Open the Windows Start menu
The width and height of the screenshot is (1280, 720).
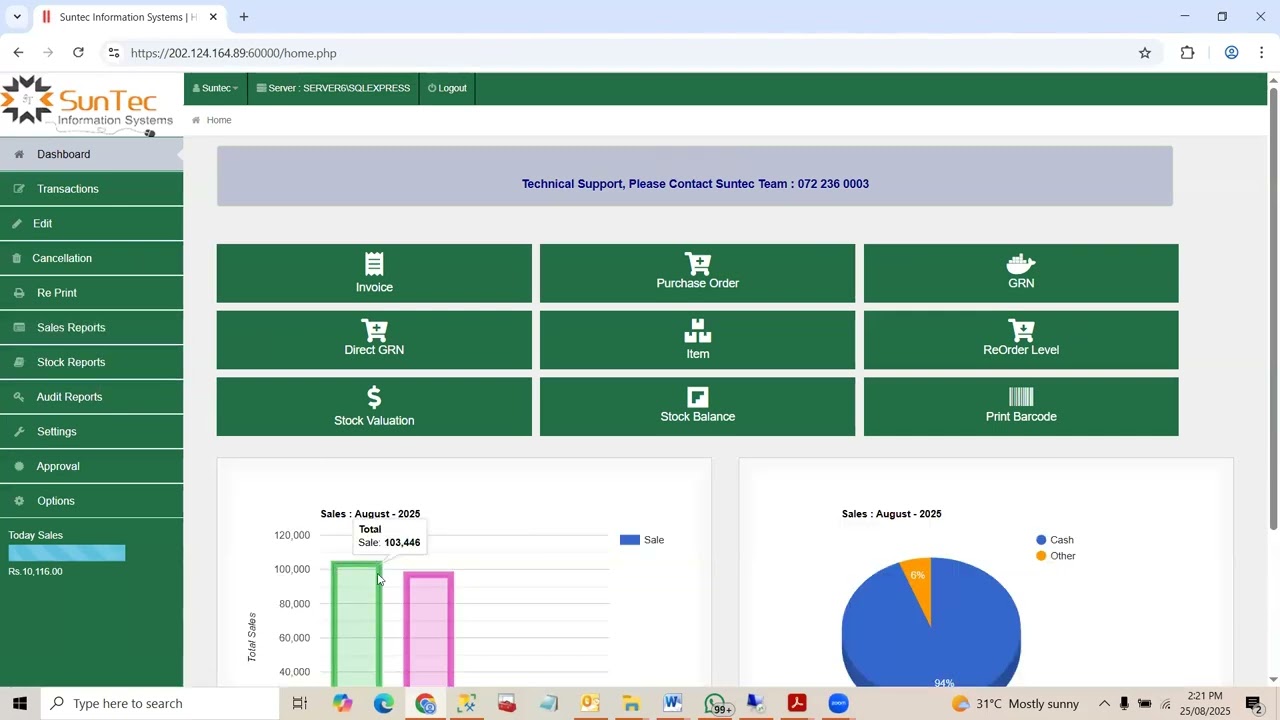[x=20, y=704]
